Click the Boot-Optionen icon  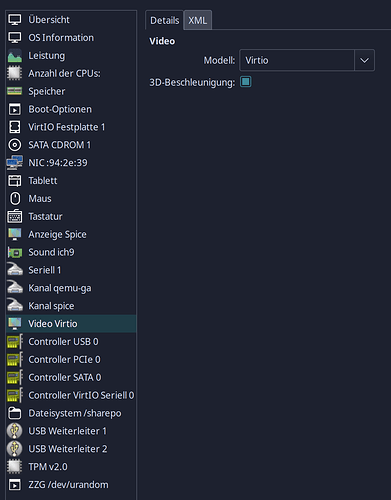click(15, 109)
